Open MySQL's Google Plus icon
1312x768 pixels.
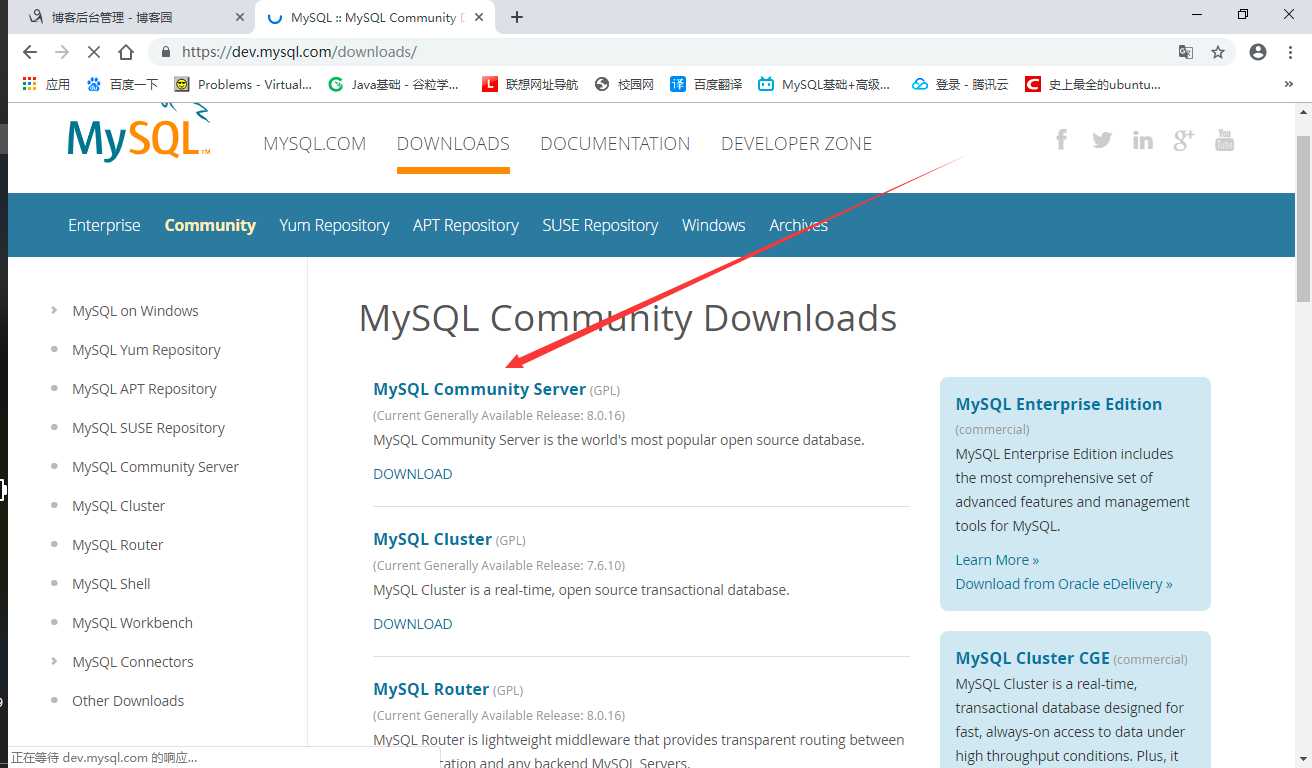pos(1184,140)
